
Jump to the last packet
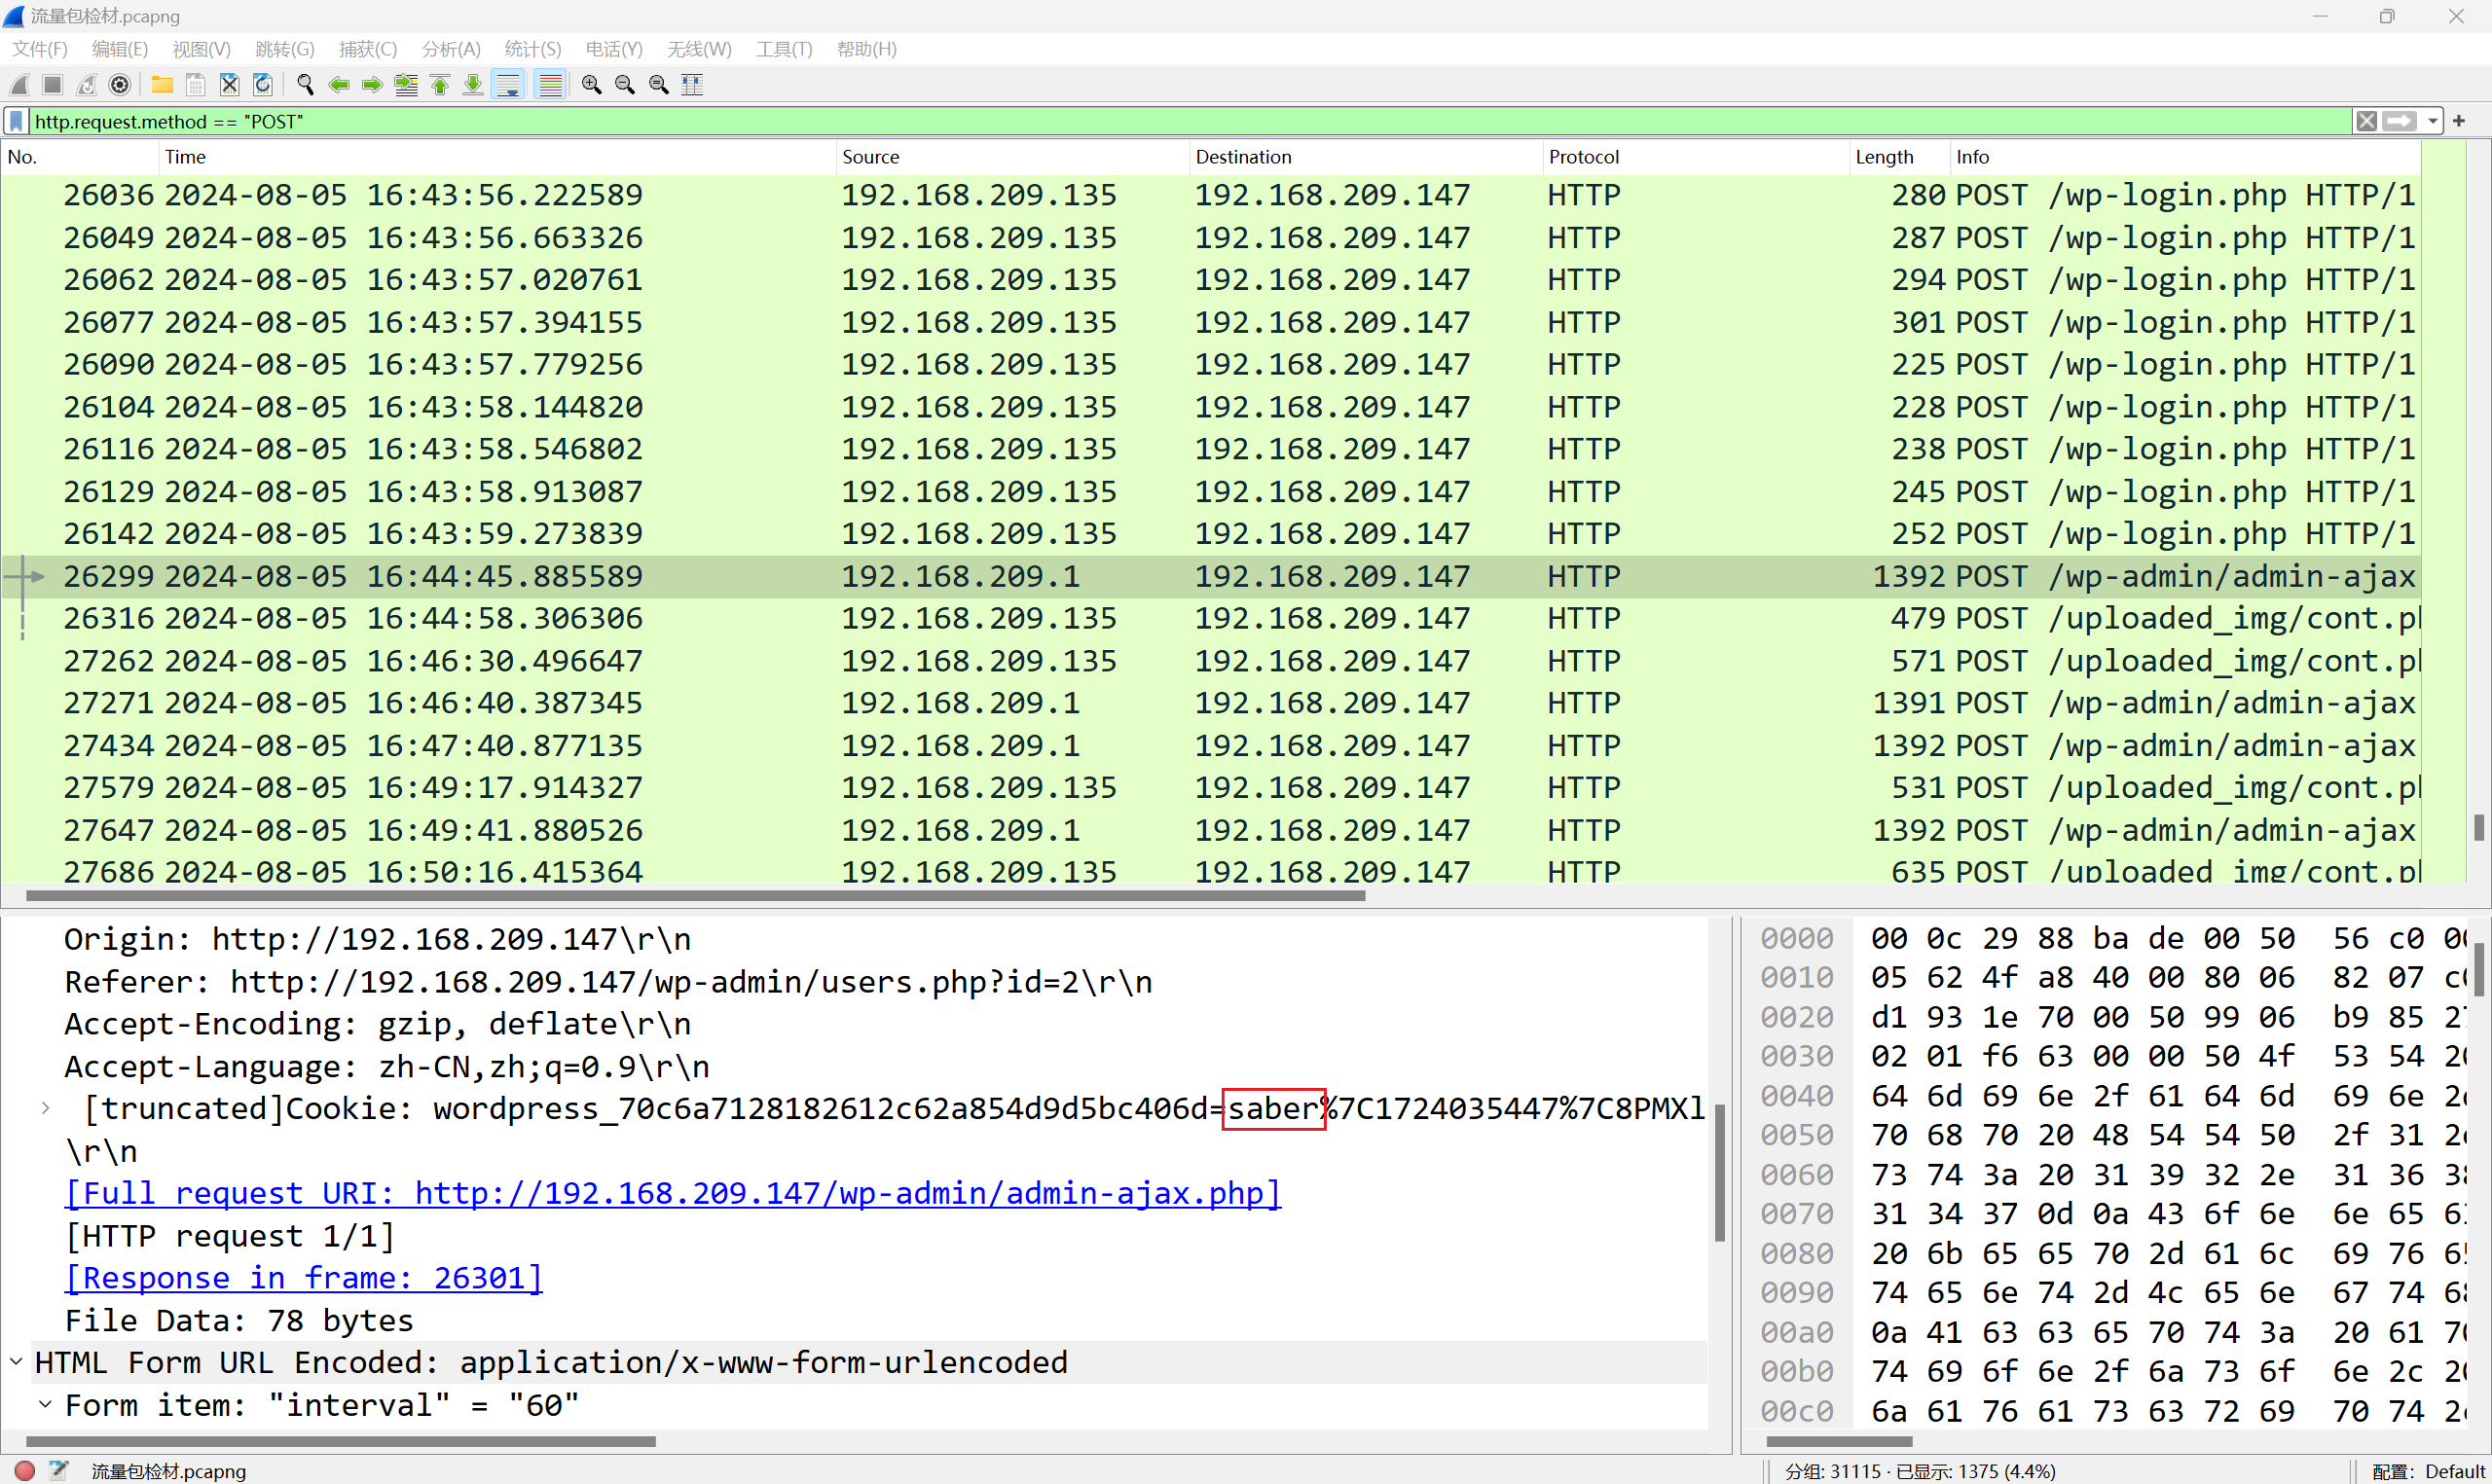[x=473, y=85]
